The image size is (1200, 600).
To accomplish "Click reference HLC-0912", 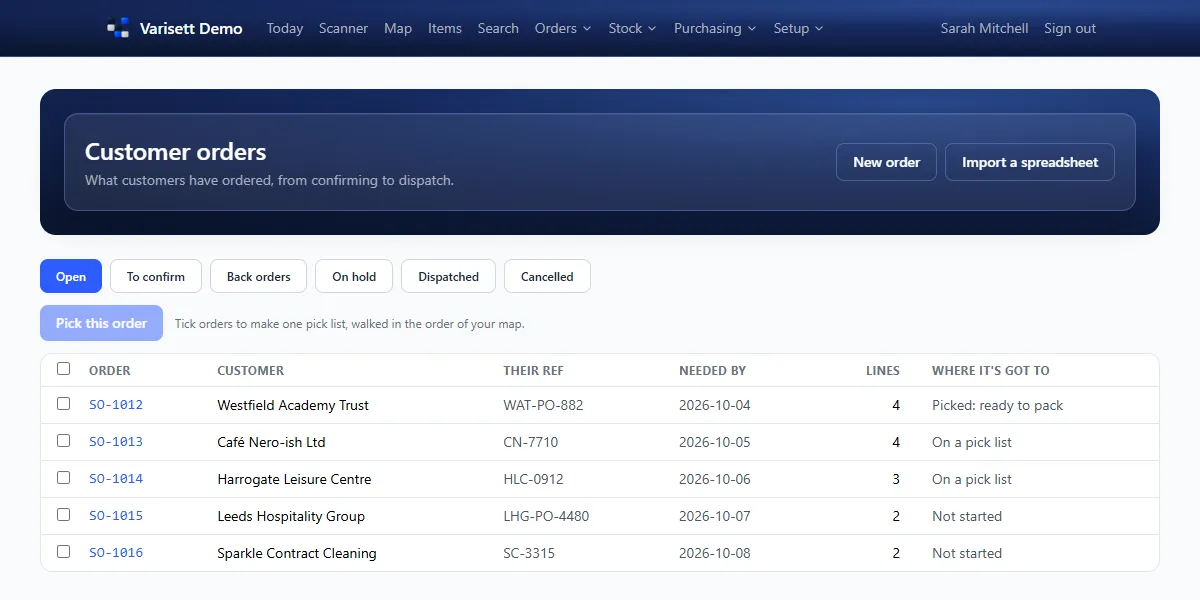I will pyautogui.click(x=533, y=479).
